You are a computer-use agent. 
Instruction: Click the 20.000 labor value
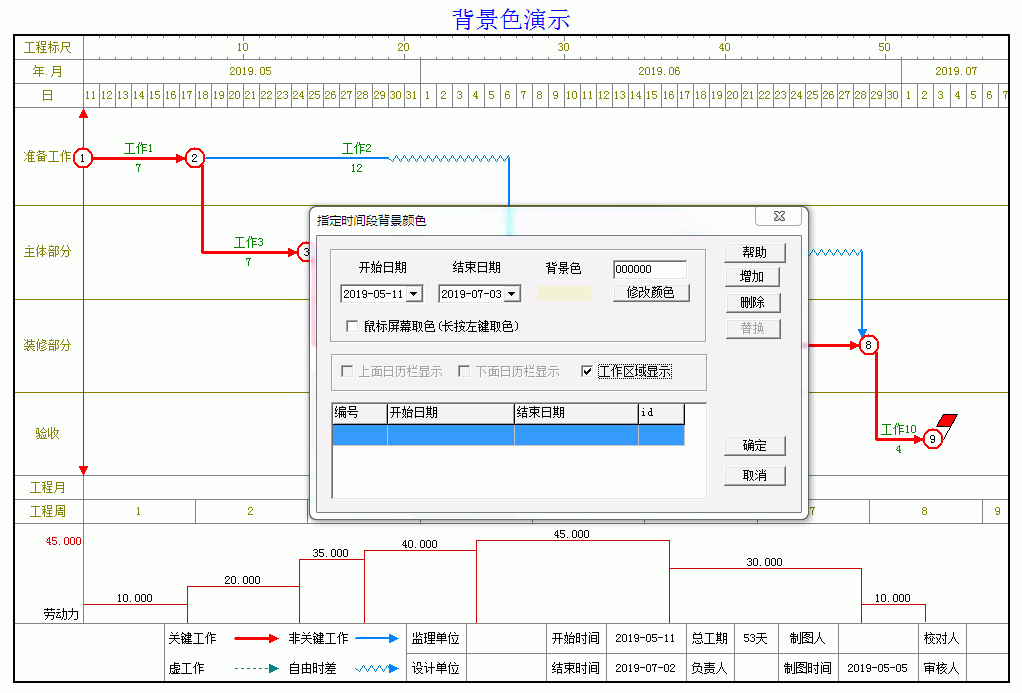click(x=242, y=580)
